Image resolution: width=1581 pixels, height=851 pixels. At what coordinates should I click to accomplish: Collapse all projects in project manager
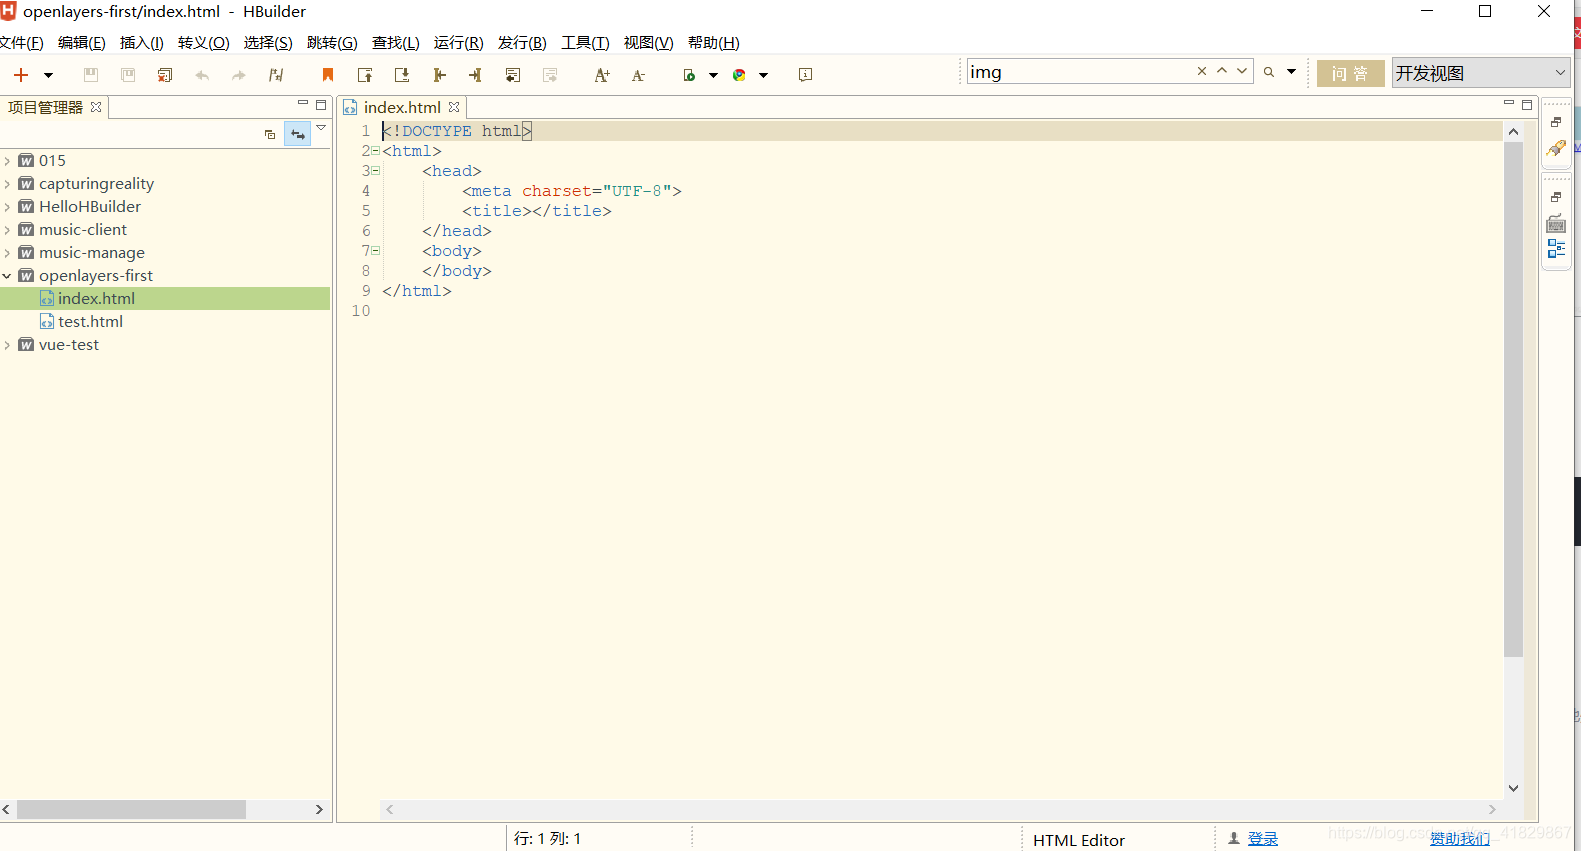(270, 134)
